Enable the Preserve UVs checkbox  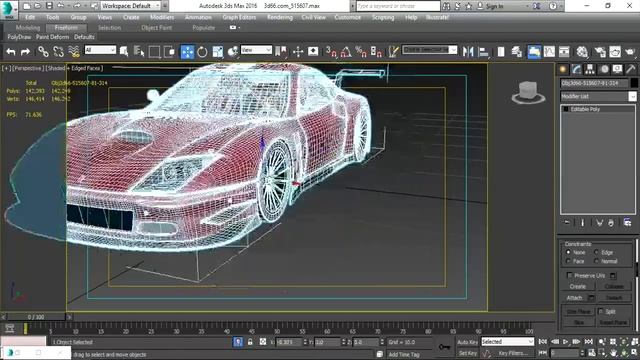pyautogui.click(x=570, y=275)
